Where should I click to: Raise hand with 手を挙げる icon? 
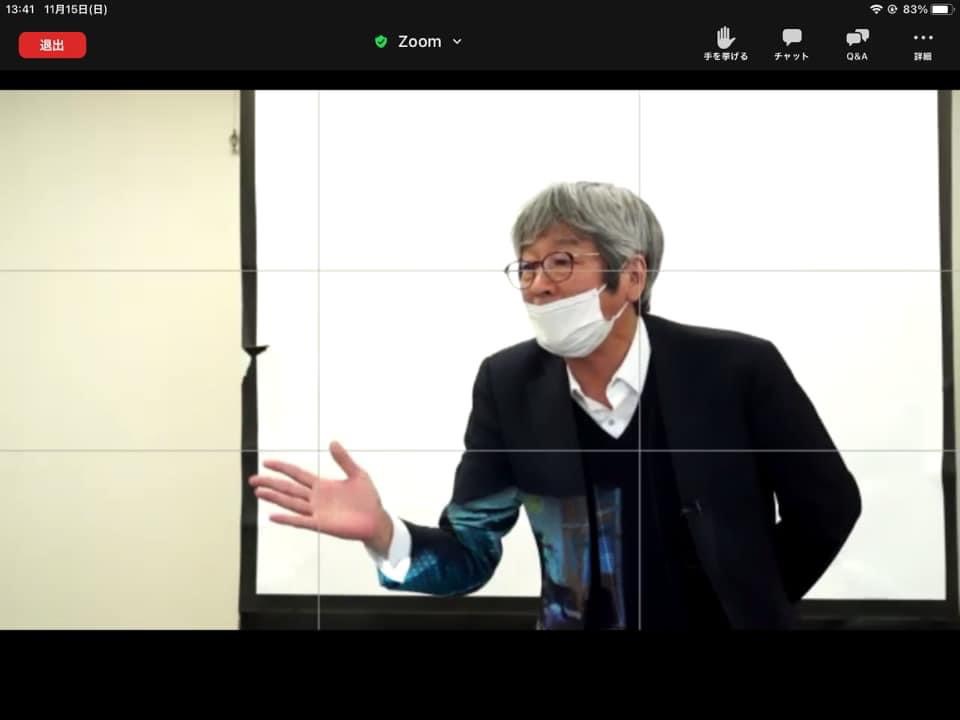click(x=726, y=44)
